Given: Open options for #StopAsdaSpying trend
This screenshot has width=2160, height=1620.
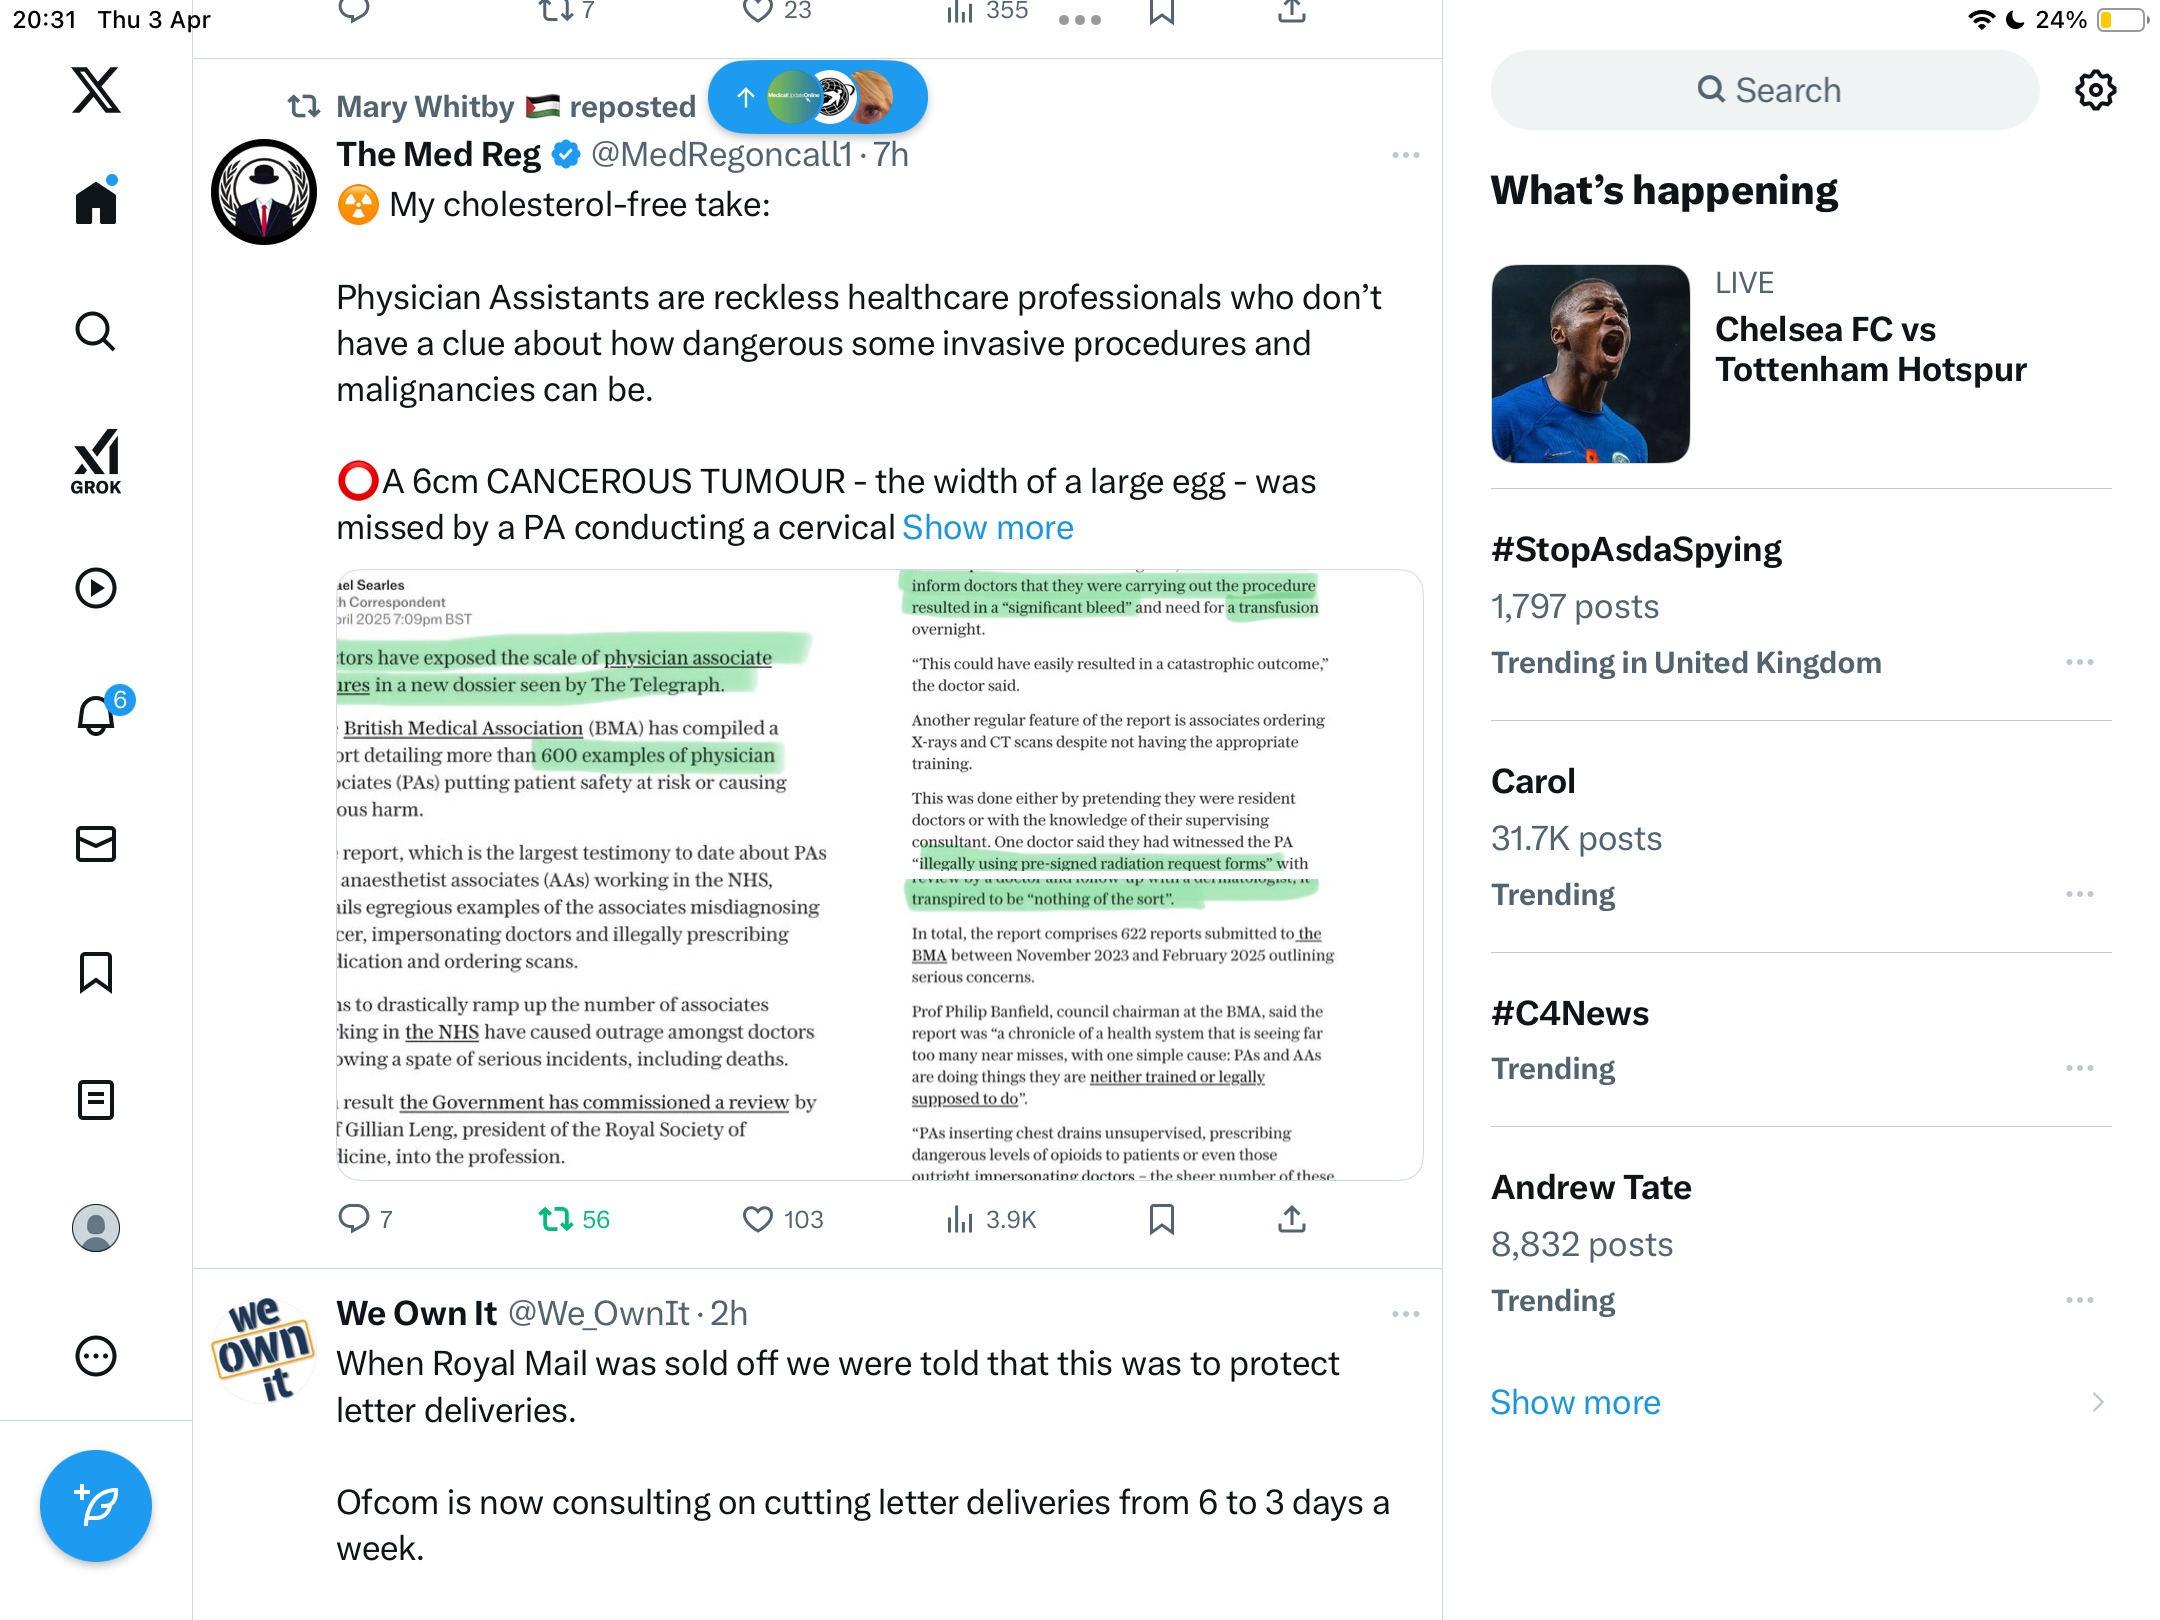Looking at the screenshot, I should [x=2080, y=662].
